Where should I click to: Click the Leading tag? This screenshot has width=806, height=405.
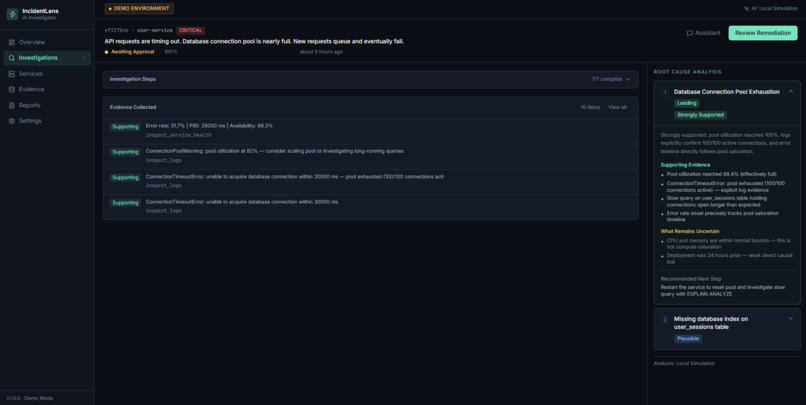point(687,103)
